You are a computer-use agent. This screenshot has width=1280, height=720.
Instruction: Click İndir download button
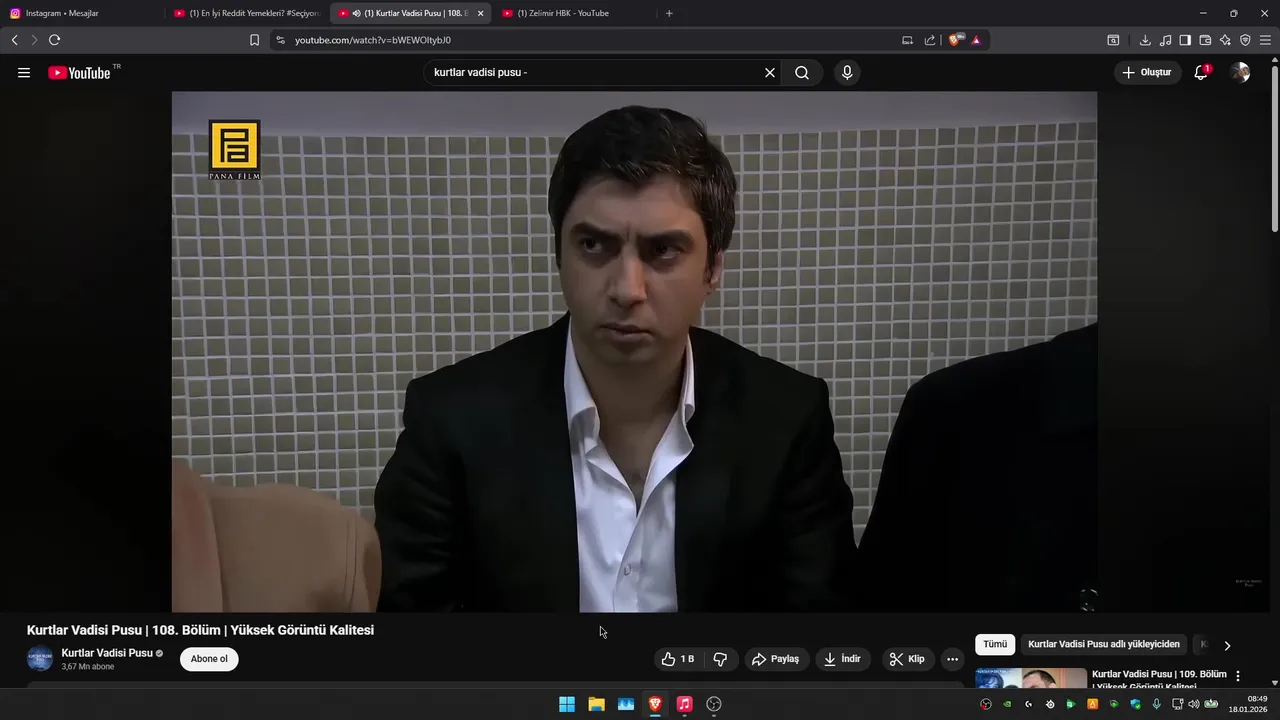click(x=842, y=659)
